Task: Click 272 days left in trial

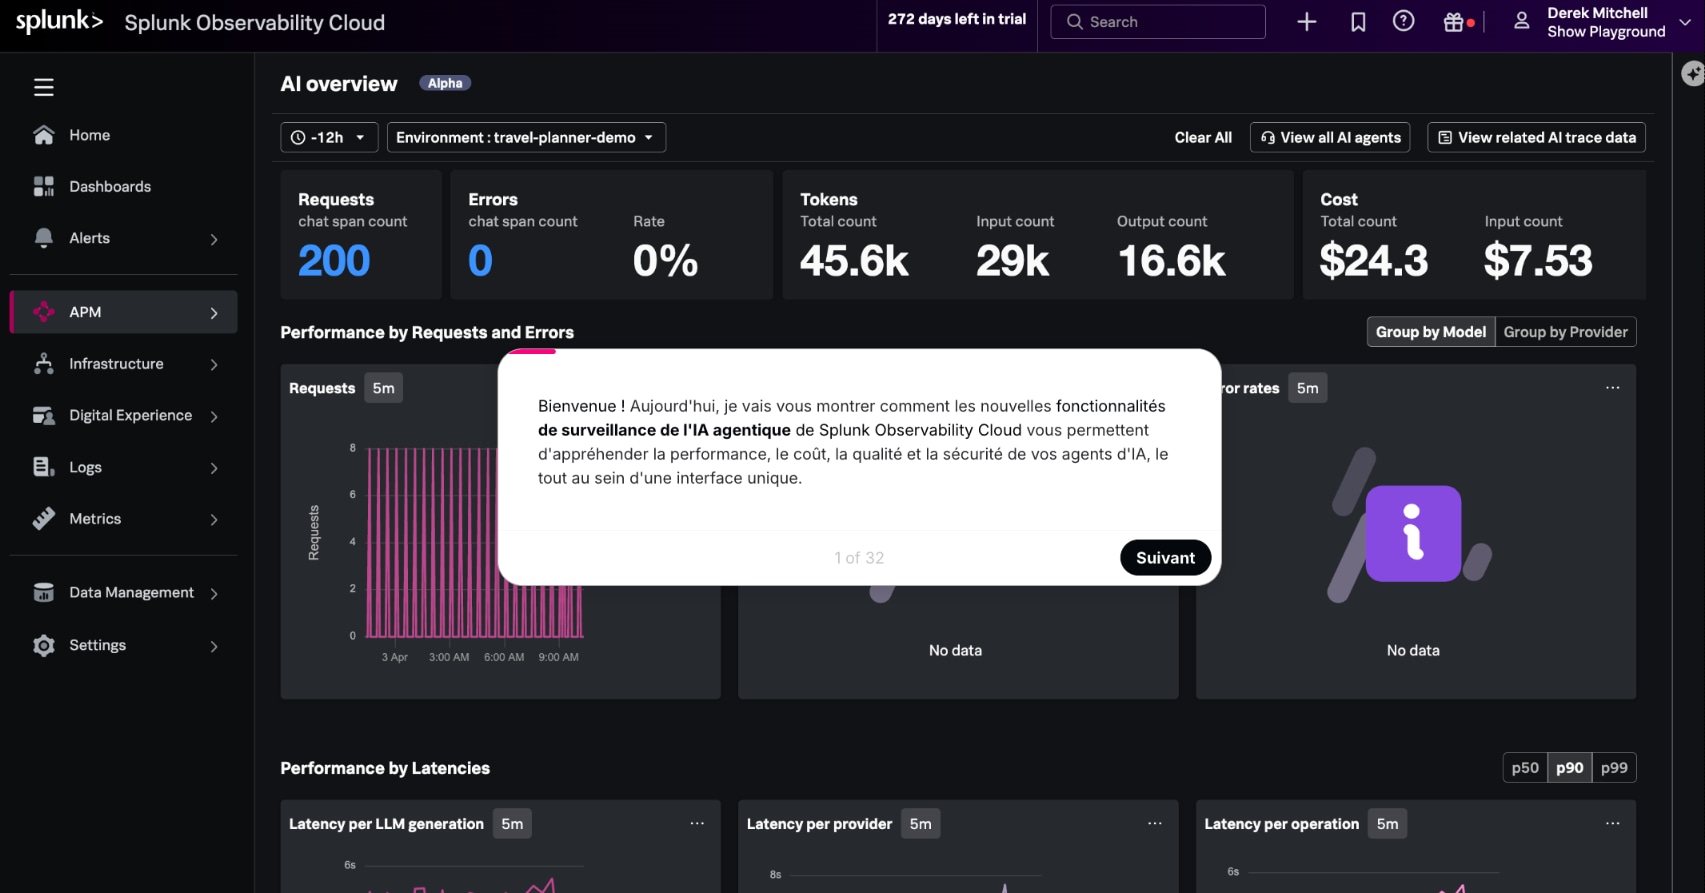Action: coord(957,19)
